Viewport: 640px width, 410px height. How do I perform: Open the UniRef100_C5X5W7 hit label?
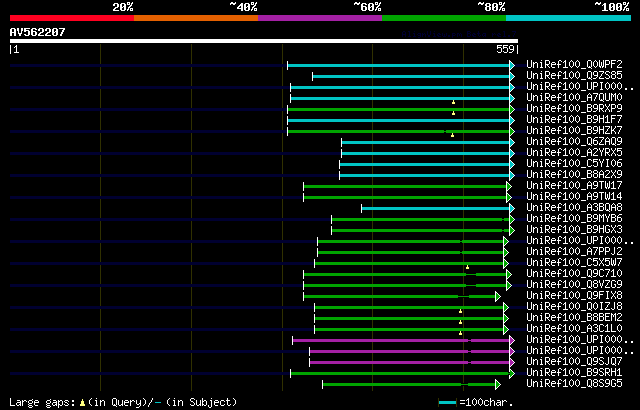coord(574,263)
